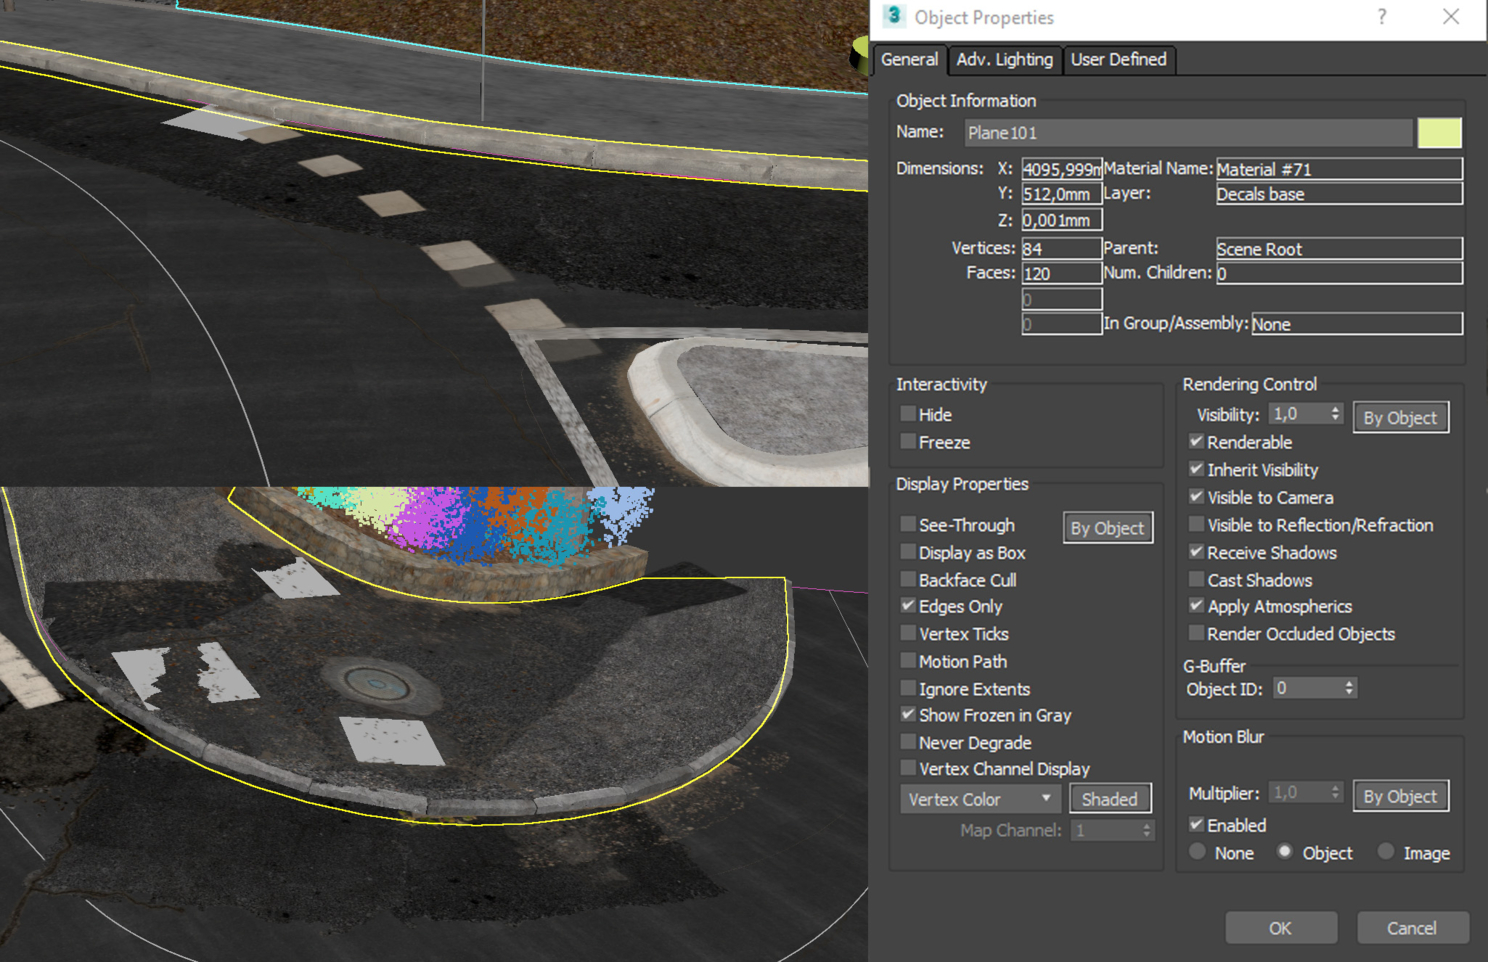Click the Visibility value field
Viewport: 1488px width, 962px height.
(1298, 414)
